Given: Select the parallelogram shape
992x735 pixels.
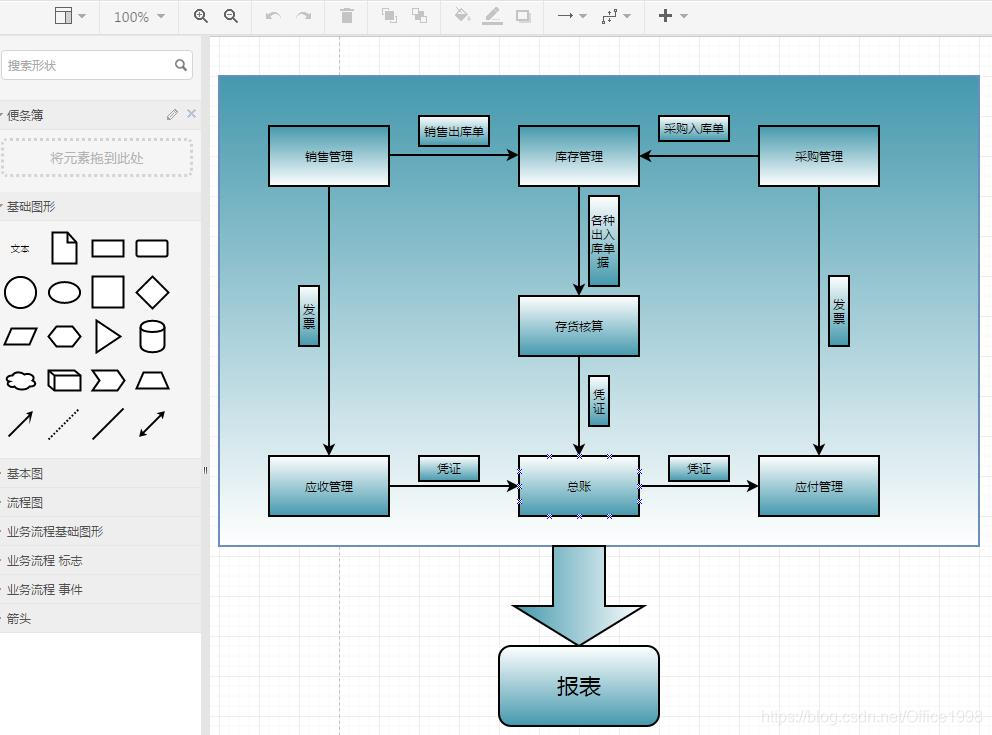Looking at the screenshot, I should [20, 337].
